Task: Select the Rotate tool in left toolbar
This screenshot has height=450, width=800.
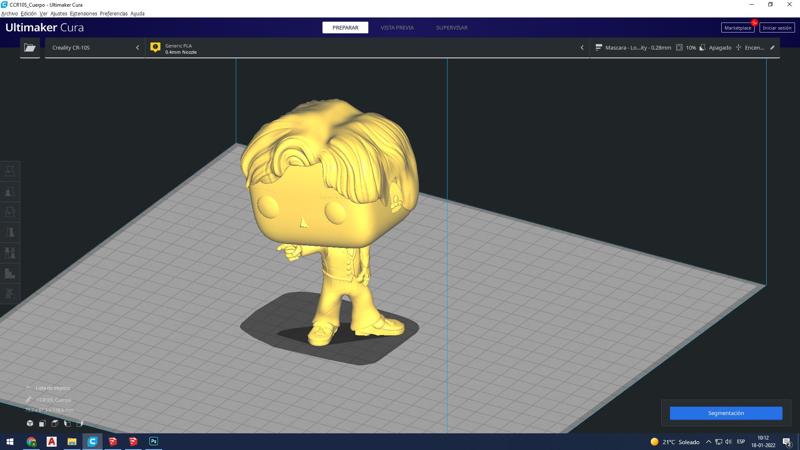Action: tap(10, 212)
